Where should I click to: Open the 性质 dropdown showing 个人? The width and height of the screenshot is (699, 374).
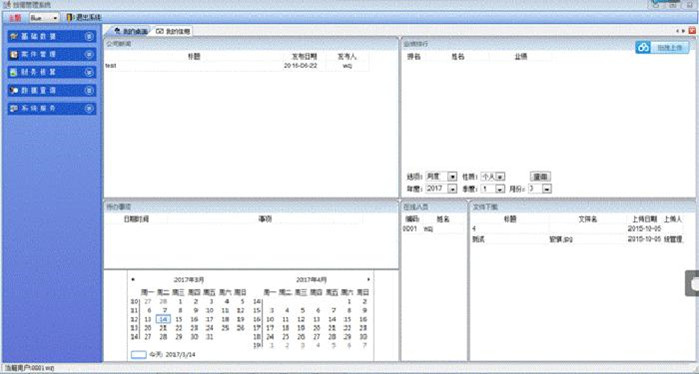493,176
